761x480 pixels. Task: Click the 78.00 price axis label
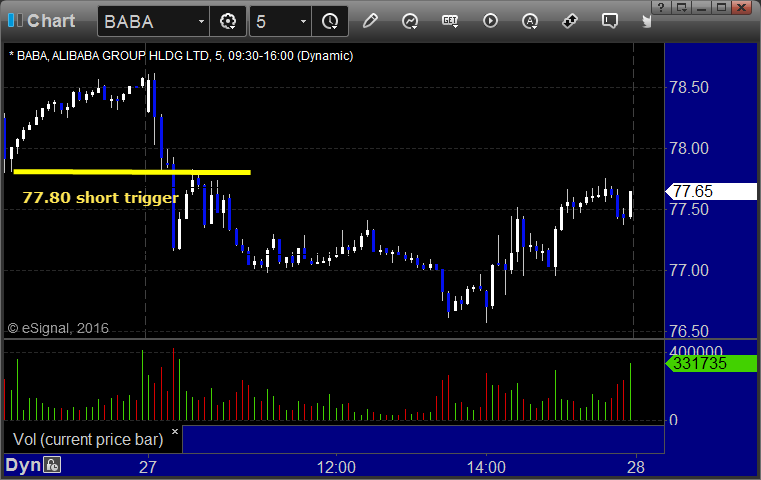(689, 148)
